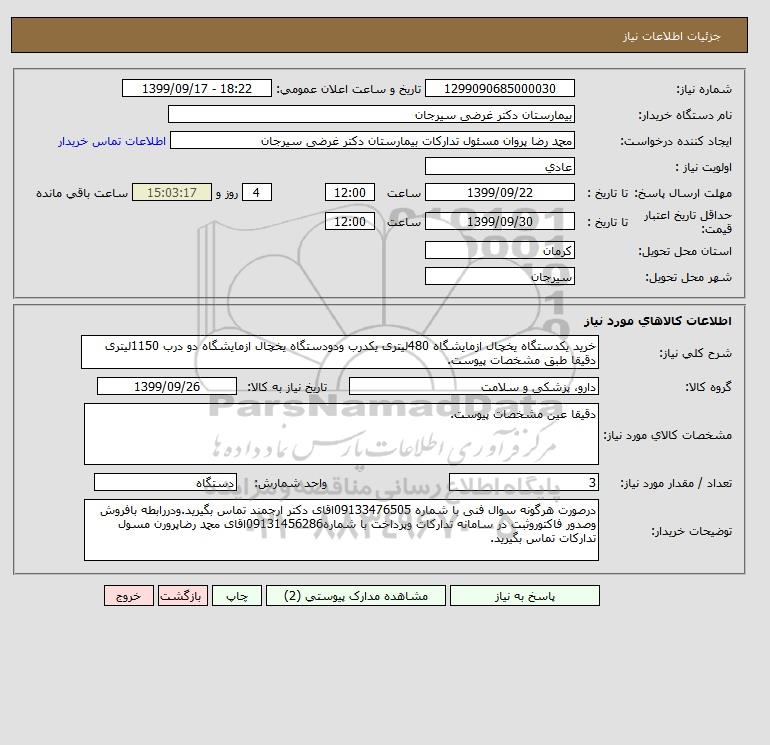Click the شهر محل تحویل label

688,277
